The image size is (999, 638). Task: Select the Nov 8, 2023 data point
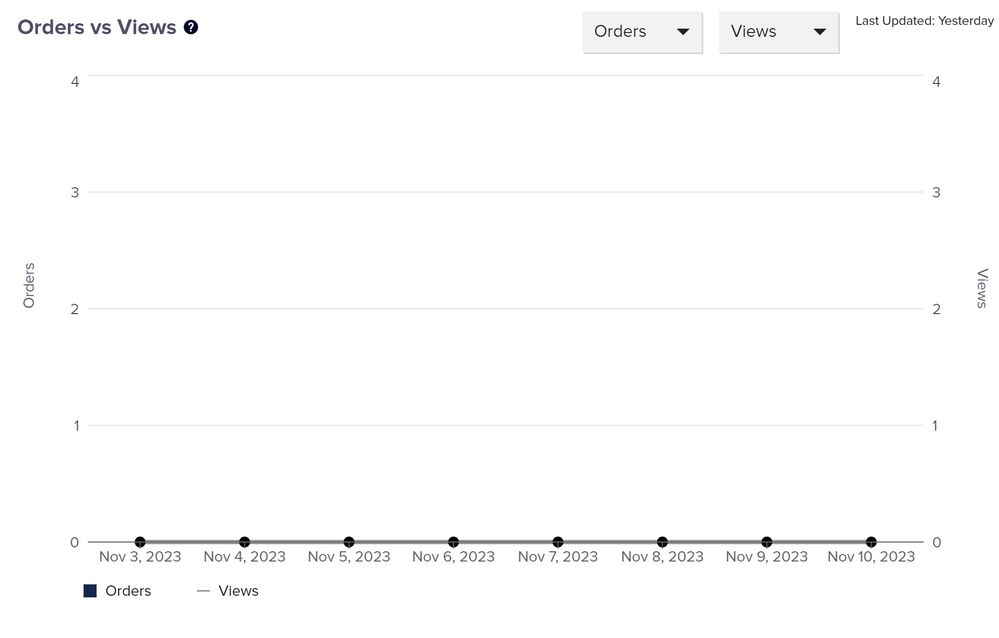[662, 542]
